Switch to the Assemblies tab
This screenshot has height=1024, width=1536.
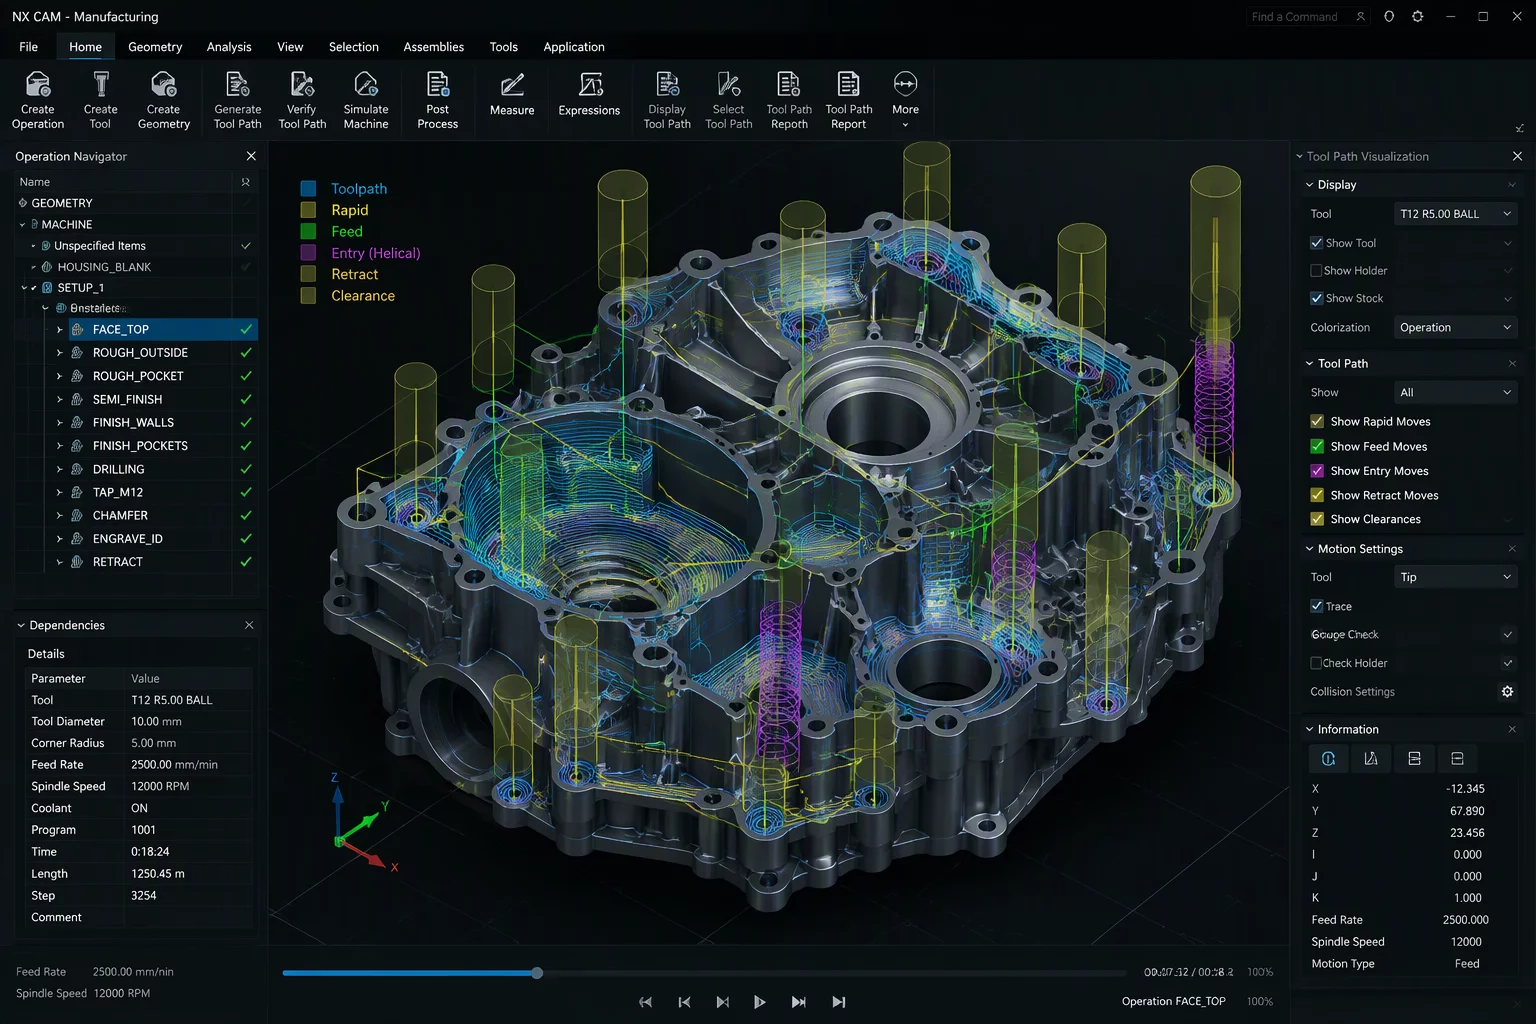(434, 47)
